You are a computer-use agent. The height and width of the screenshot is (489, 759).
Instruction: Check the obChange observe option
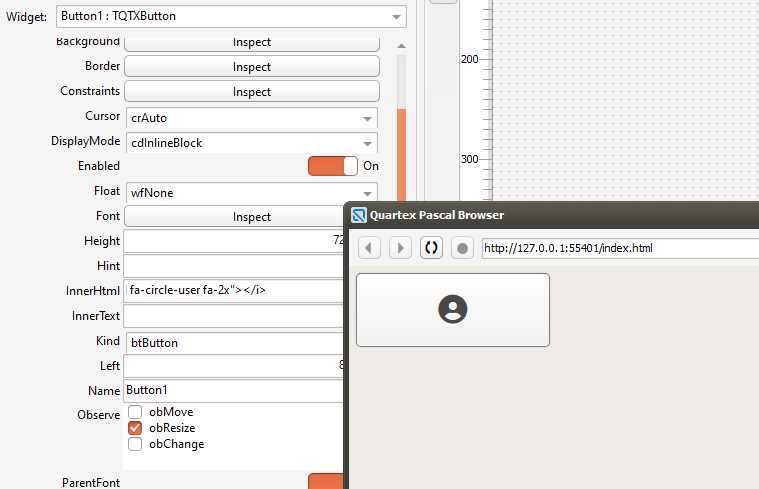click(x=136, y=444)
